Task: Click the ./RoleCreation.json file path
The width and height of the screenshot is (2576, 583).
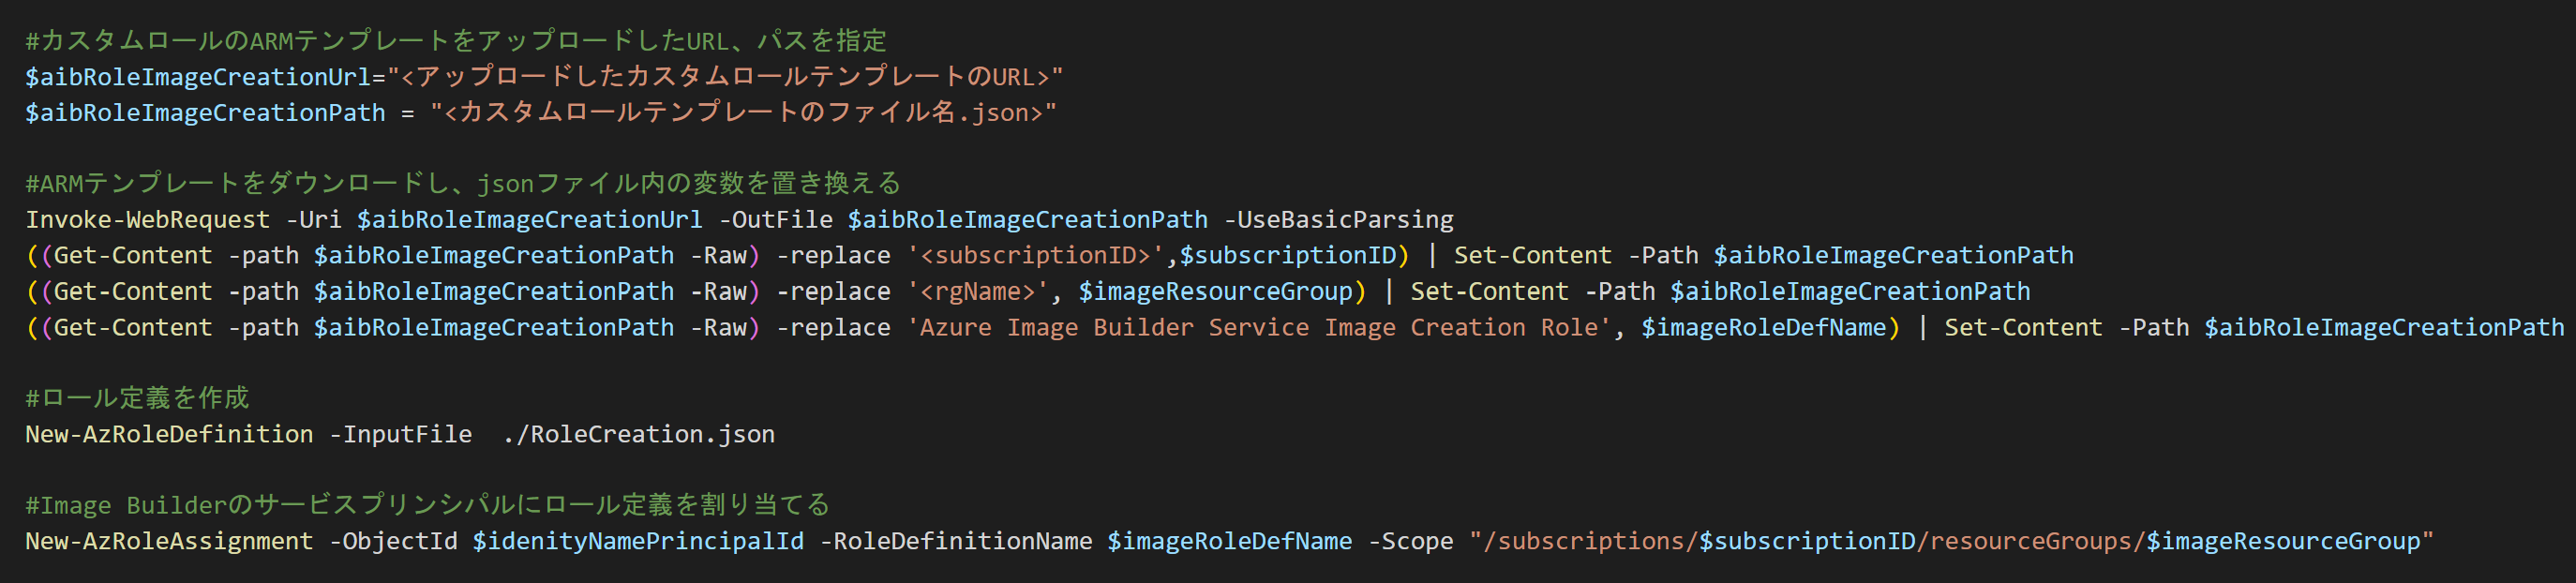Action: tap(638, 435)
